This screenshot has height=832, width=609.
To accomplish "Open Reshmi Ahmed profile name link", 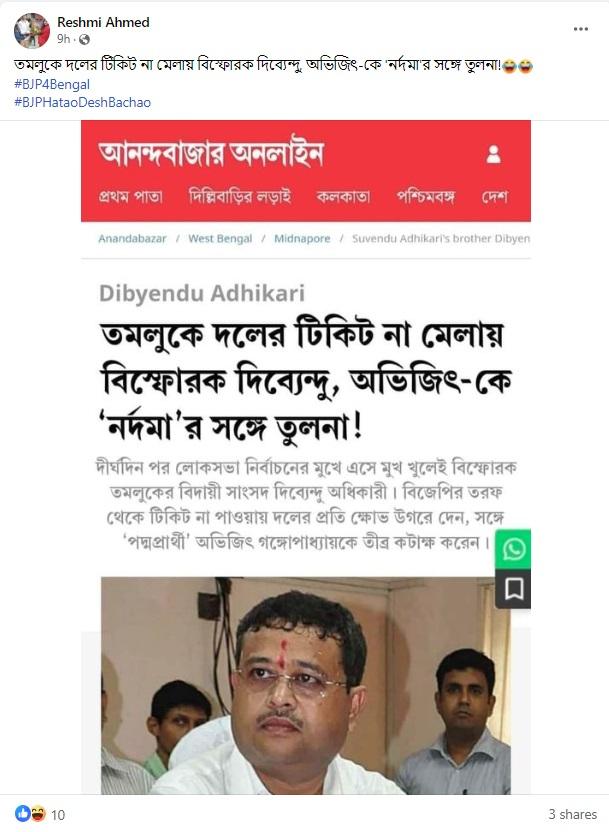I will (103, 22).
